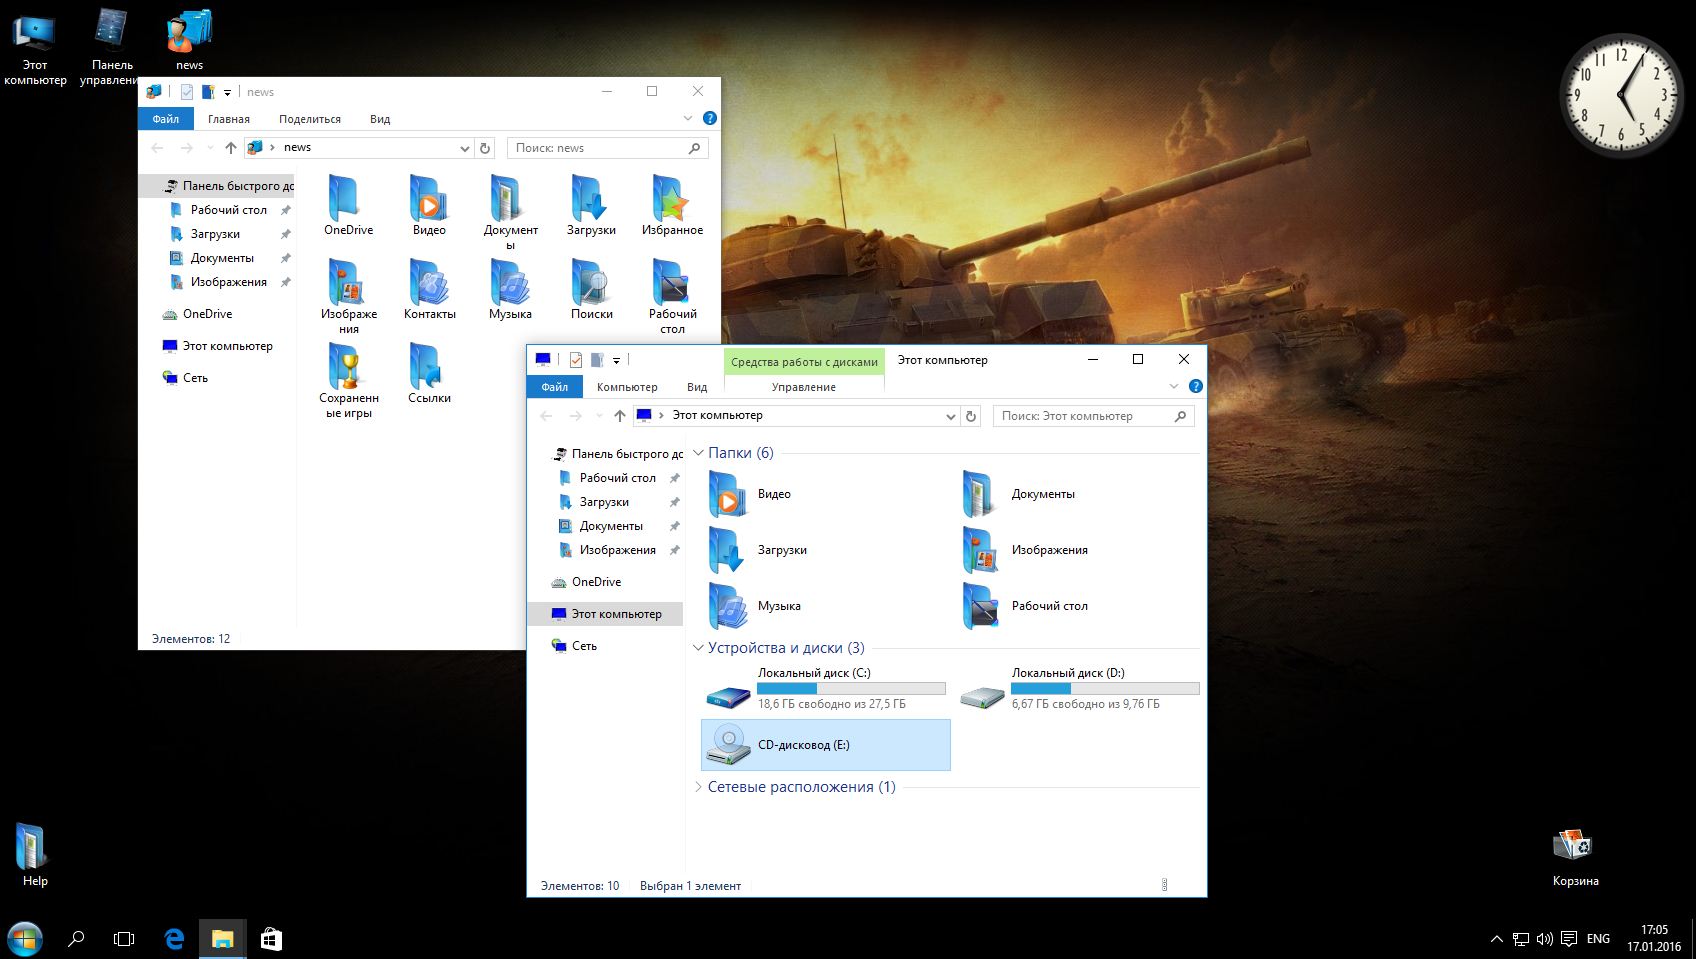Select Локальный диск (D:) drive

coord(1080,689)
